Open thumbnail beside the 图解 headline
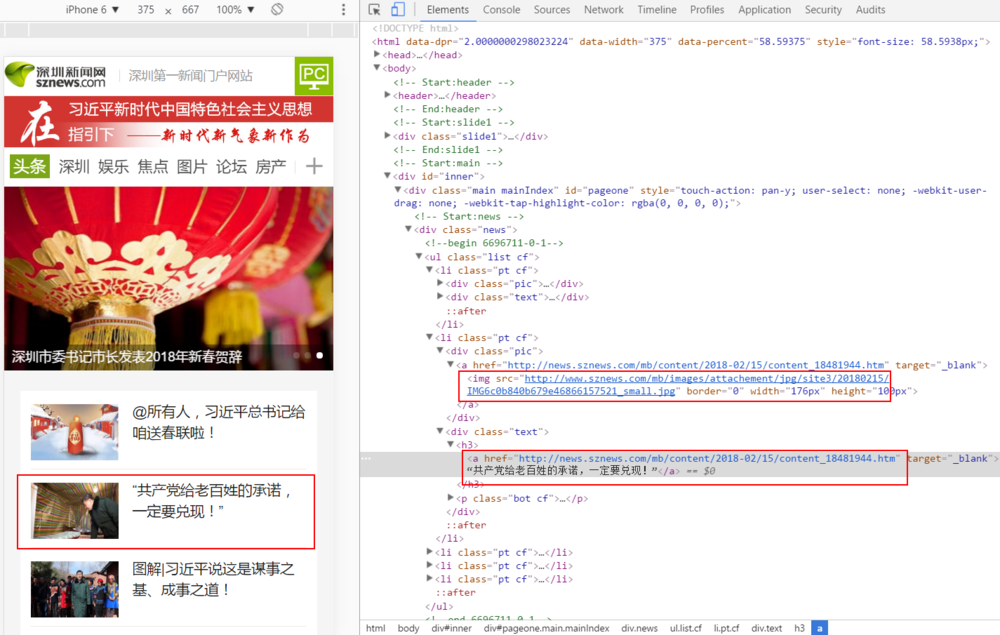 pyautogui.click(x=75, y=589)
